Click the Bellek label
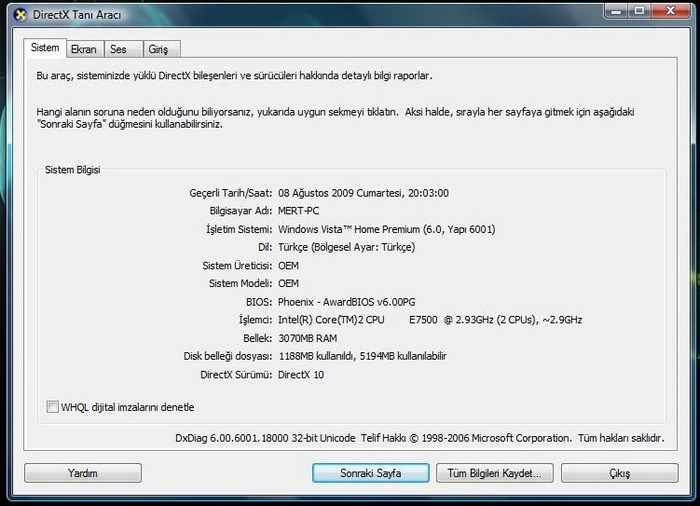This screenshot has height=506, width=700. point(258,338)
